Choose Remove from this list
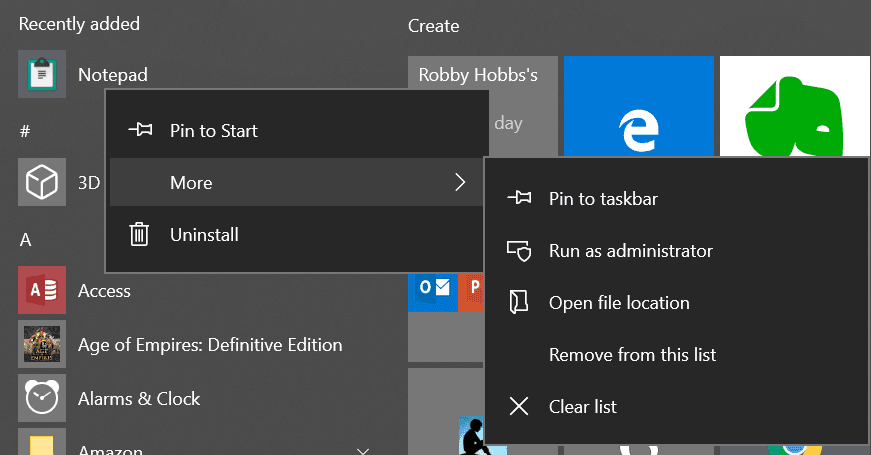The width and height of the screenshot is (871, 455). coord(677,354)
